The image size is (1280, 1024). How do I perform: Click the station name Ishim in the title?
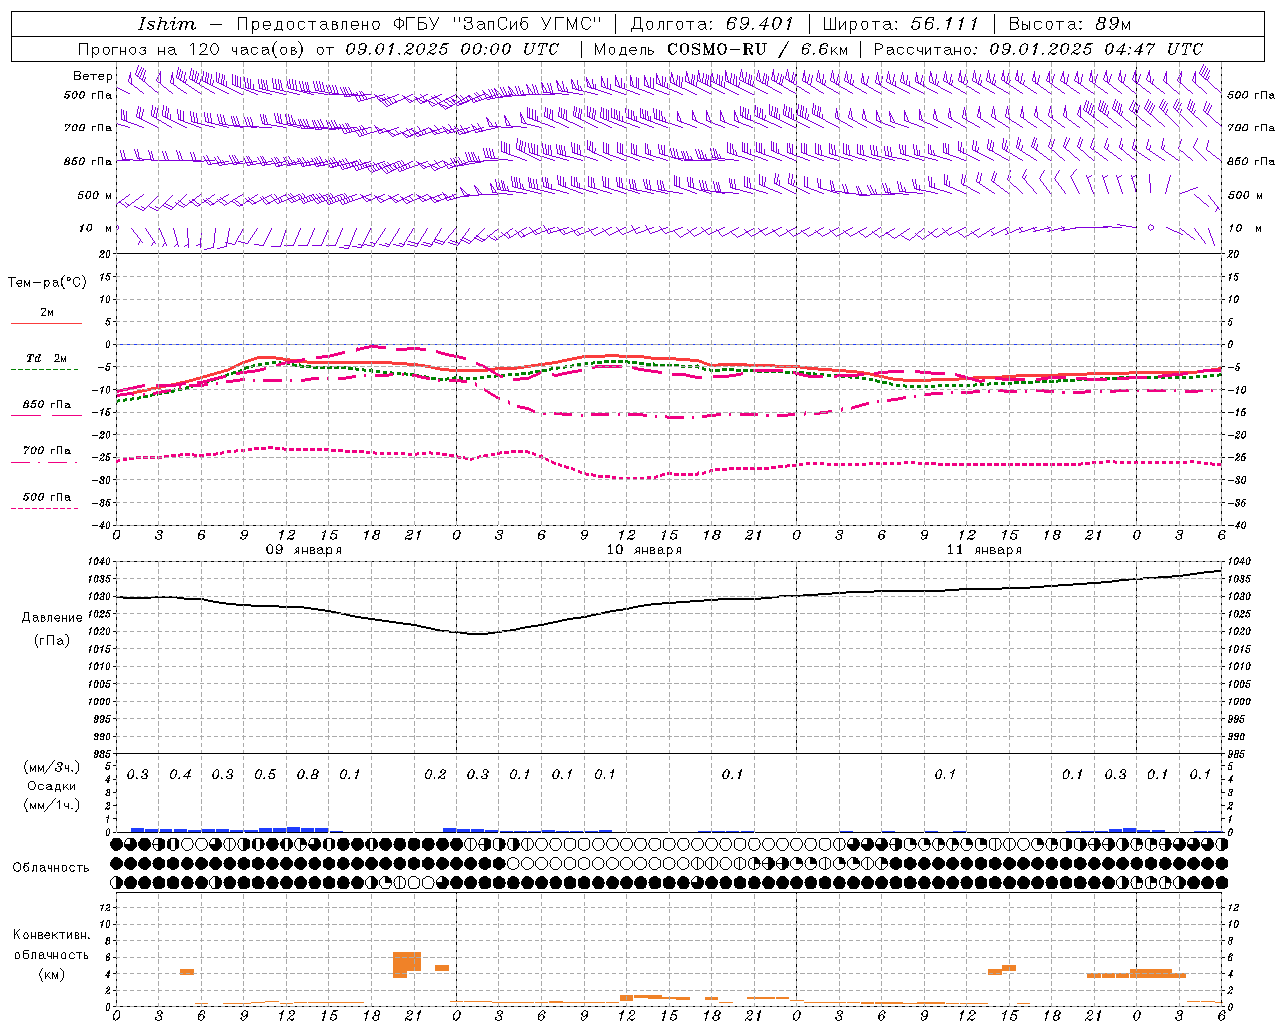[x=167, y=24]
